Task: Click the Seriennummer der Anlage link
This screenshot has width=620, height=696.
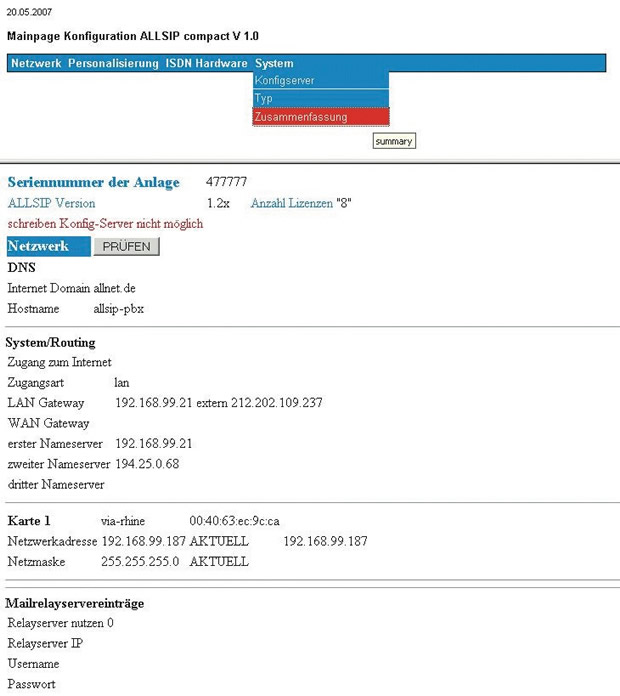Action: 94,182
